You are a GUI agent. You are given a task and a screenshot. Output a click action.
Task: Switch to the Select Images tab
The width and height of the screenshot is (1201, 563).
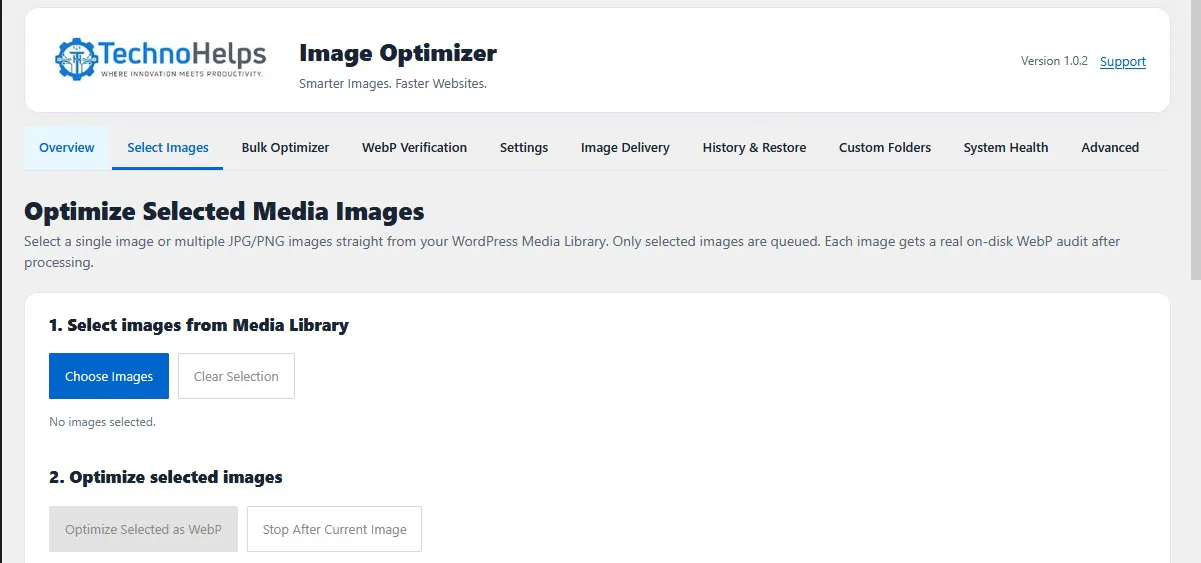(x=168, y=147)
